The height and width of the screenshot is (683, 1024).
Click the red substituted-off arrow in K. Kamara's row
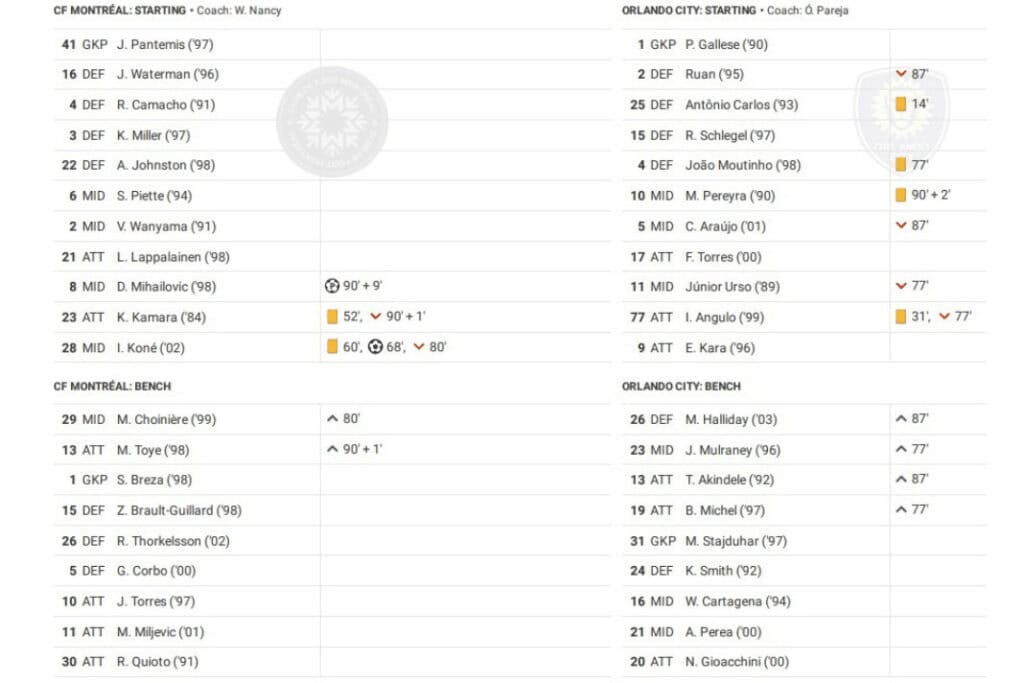[x=376, y=317]
